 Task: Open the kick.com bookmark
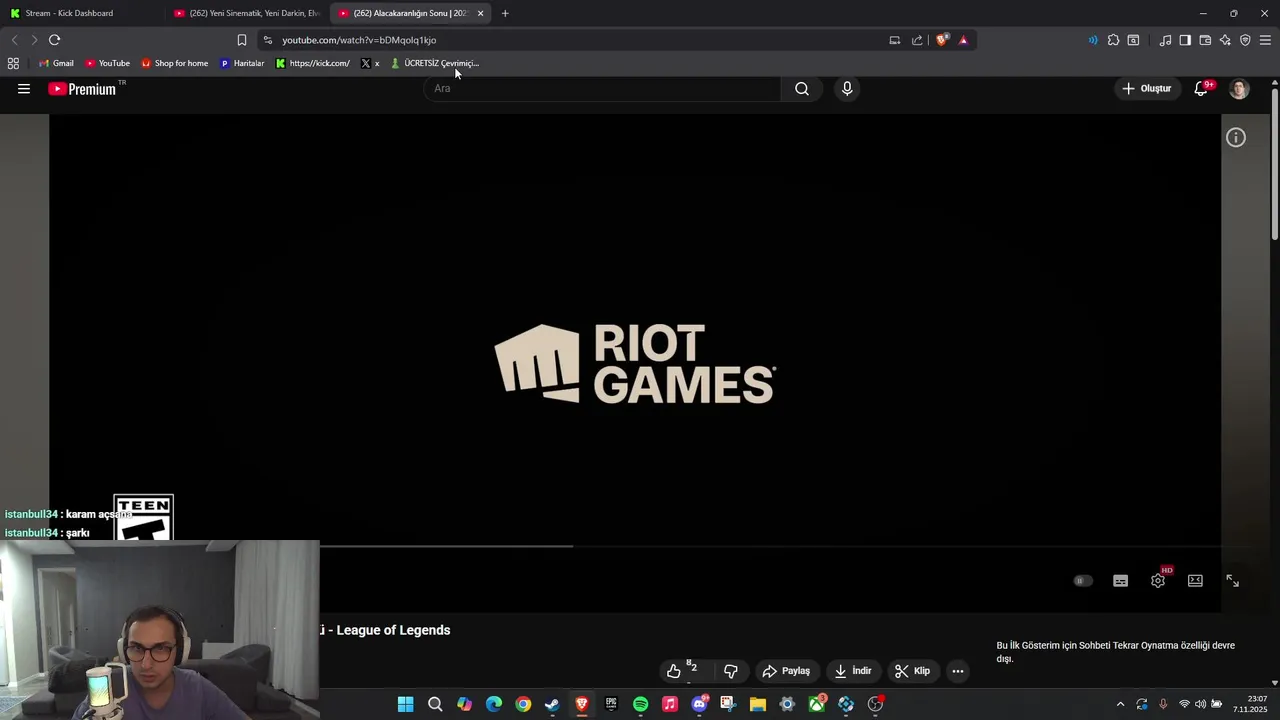[313, 63]
